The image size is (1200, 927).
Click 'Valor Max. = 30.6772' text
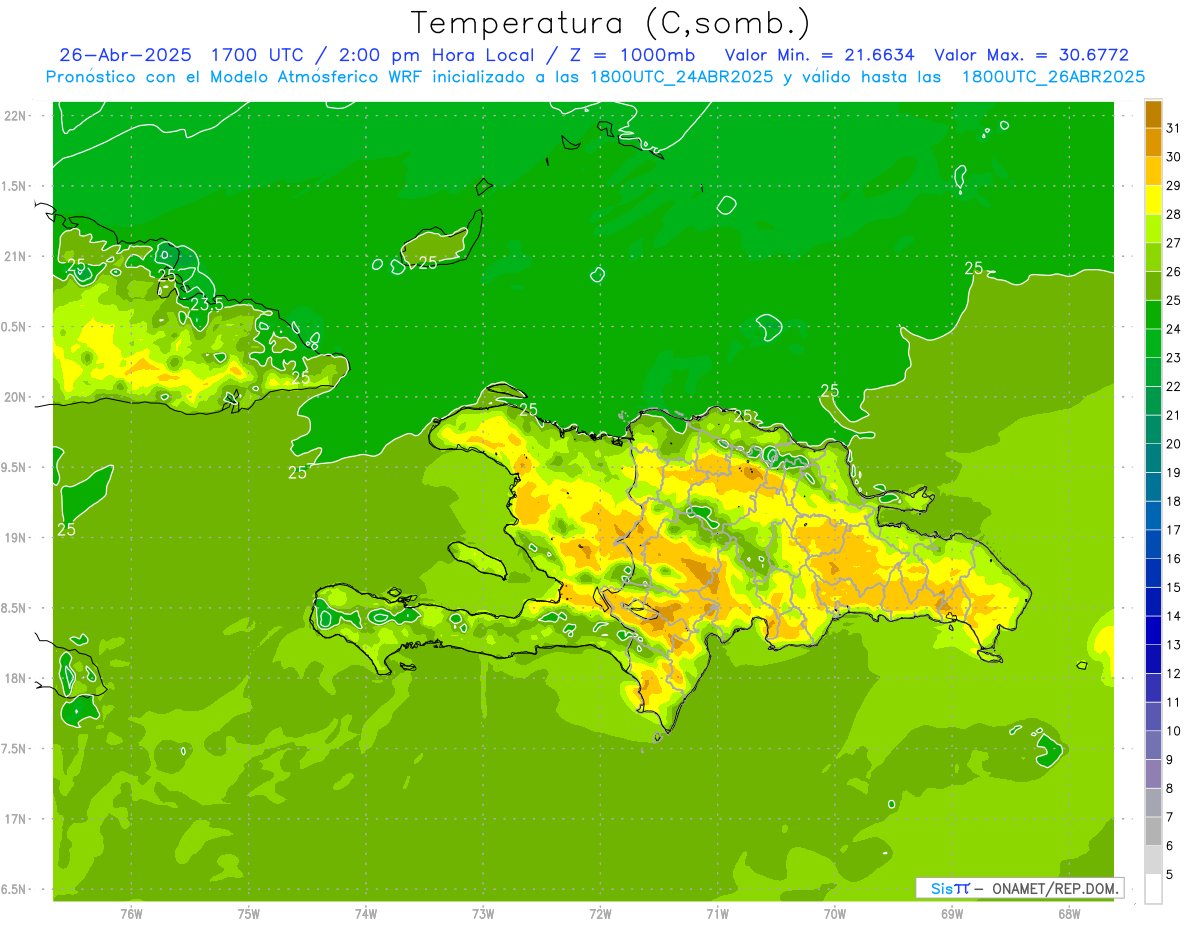pos(1032,55)
